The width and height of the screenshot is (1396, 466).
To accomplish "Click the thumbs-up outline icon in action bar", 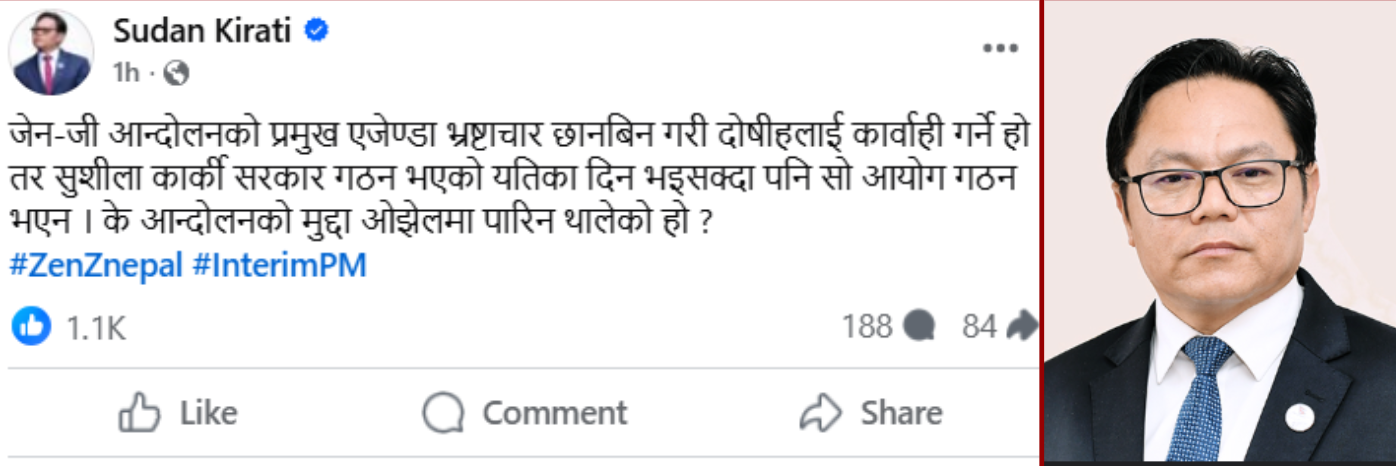I will click(140, 412).
